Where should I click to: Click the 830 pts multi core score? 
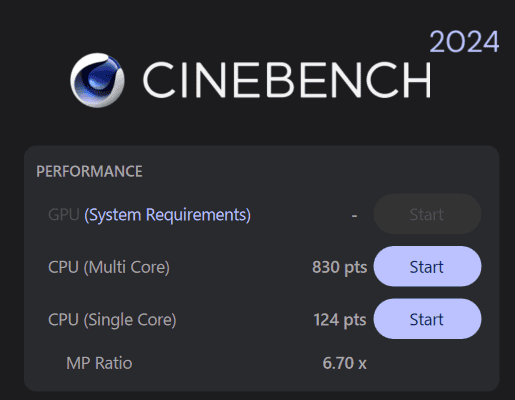(339, 267)
